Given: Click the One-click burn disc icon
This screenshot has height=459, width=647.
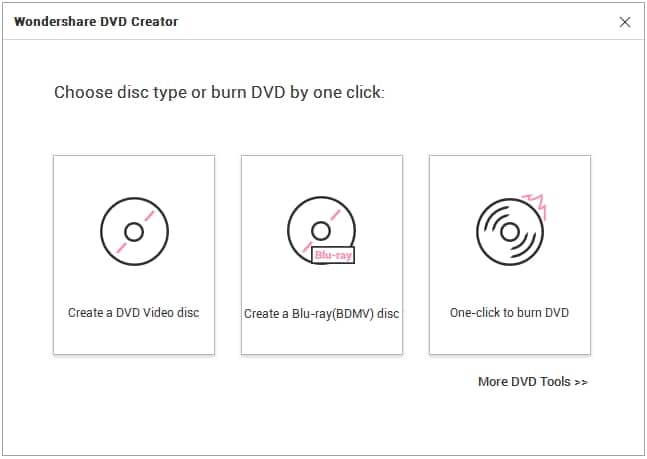Looking at the screenshot, I should 508,231.
